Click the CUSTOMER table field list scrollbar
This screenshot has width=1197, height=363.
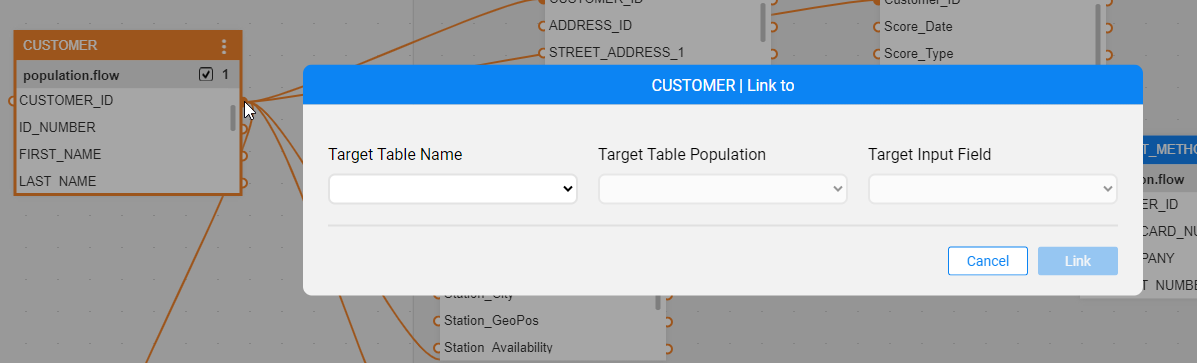click(x=234, y=117)
